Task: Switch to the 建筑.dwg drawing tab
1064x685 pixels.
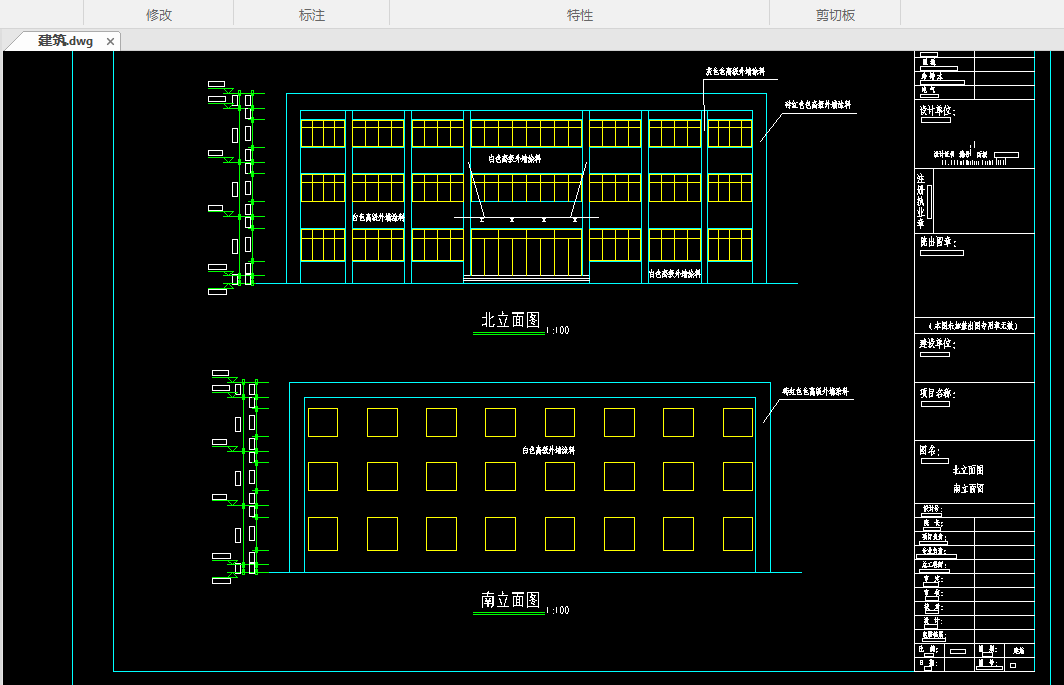Action: 65,41
